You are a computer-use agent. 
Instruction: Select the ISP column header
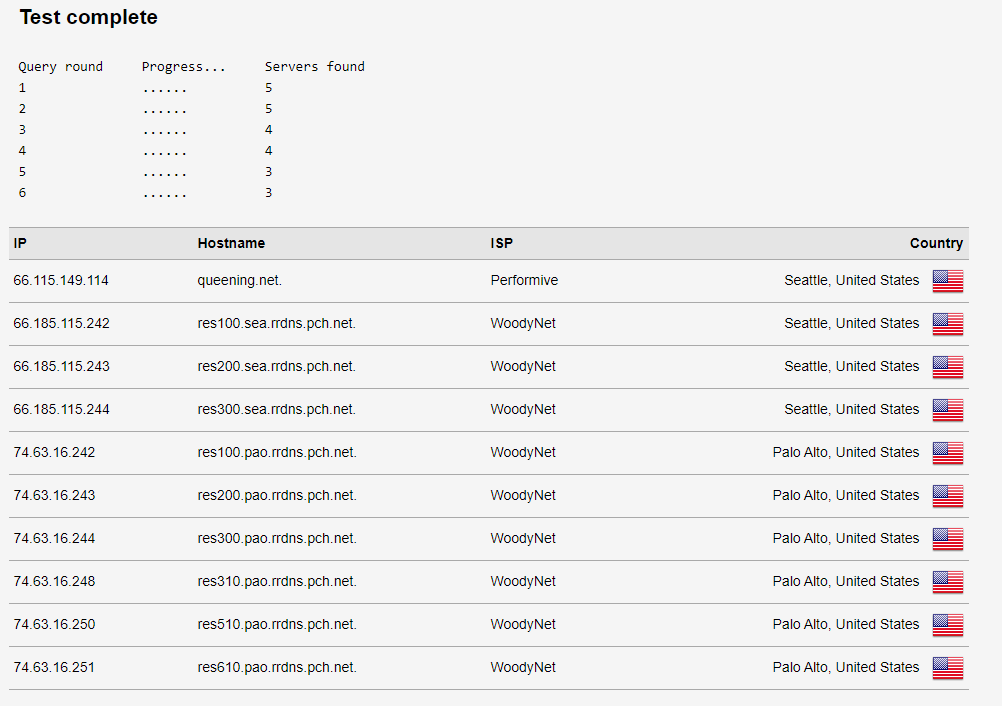point(502,243)
